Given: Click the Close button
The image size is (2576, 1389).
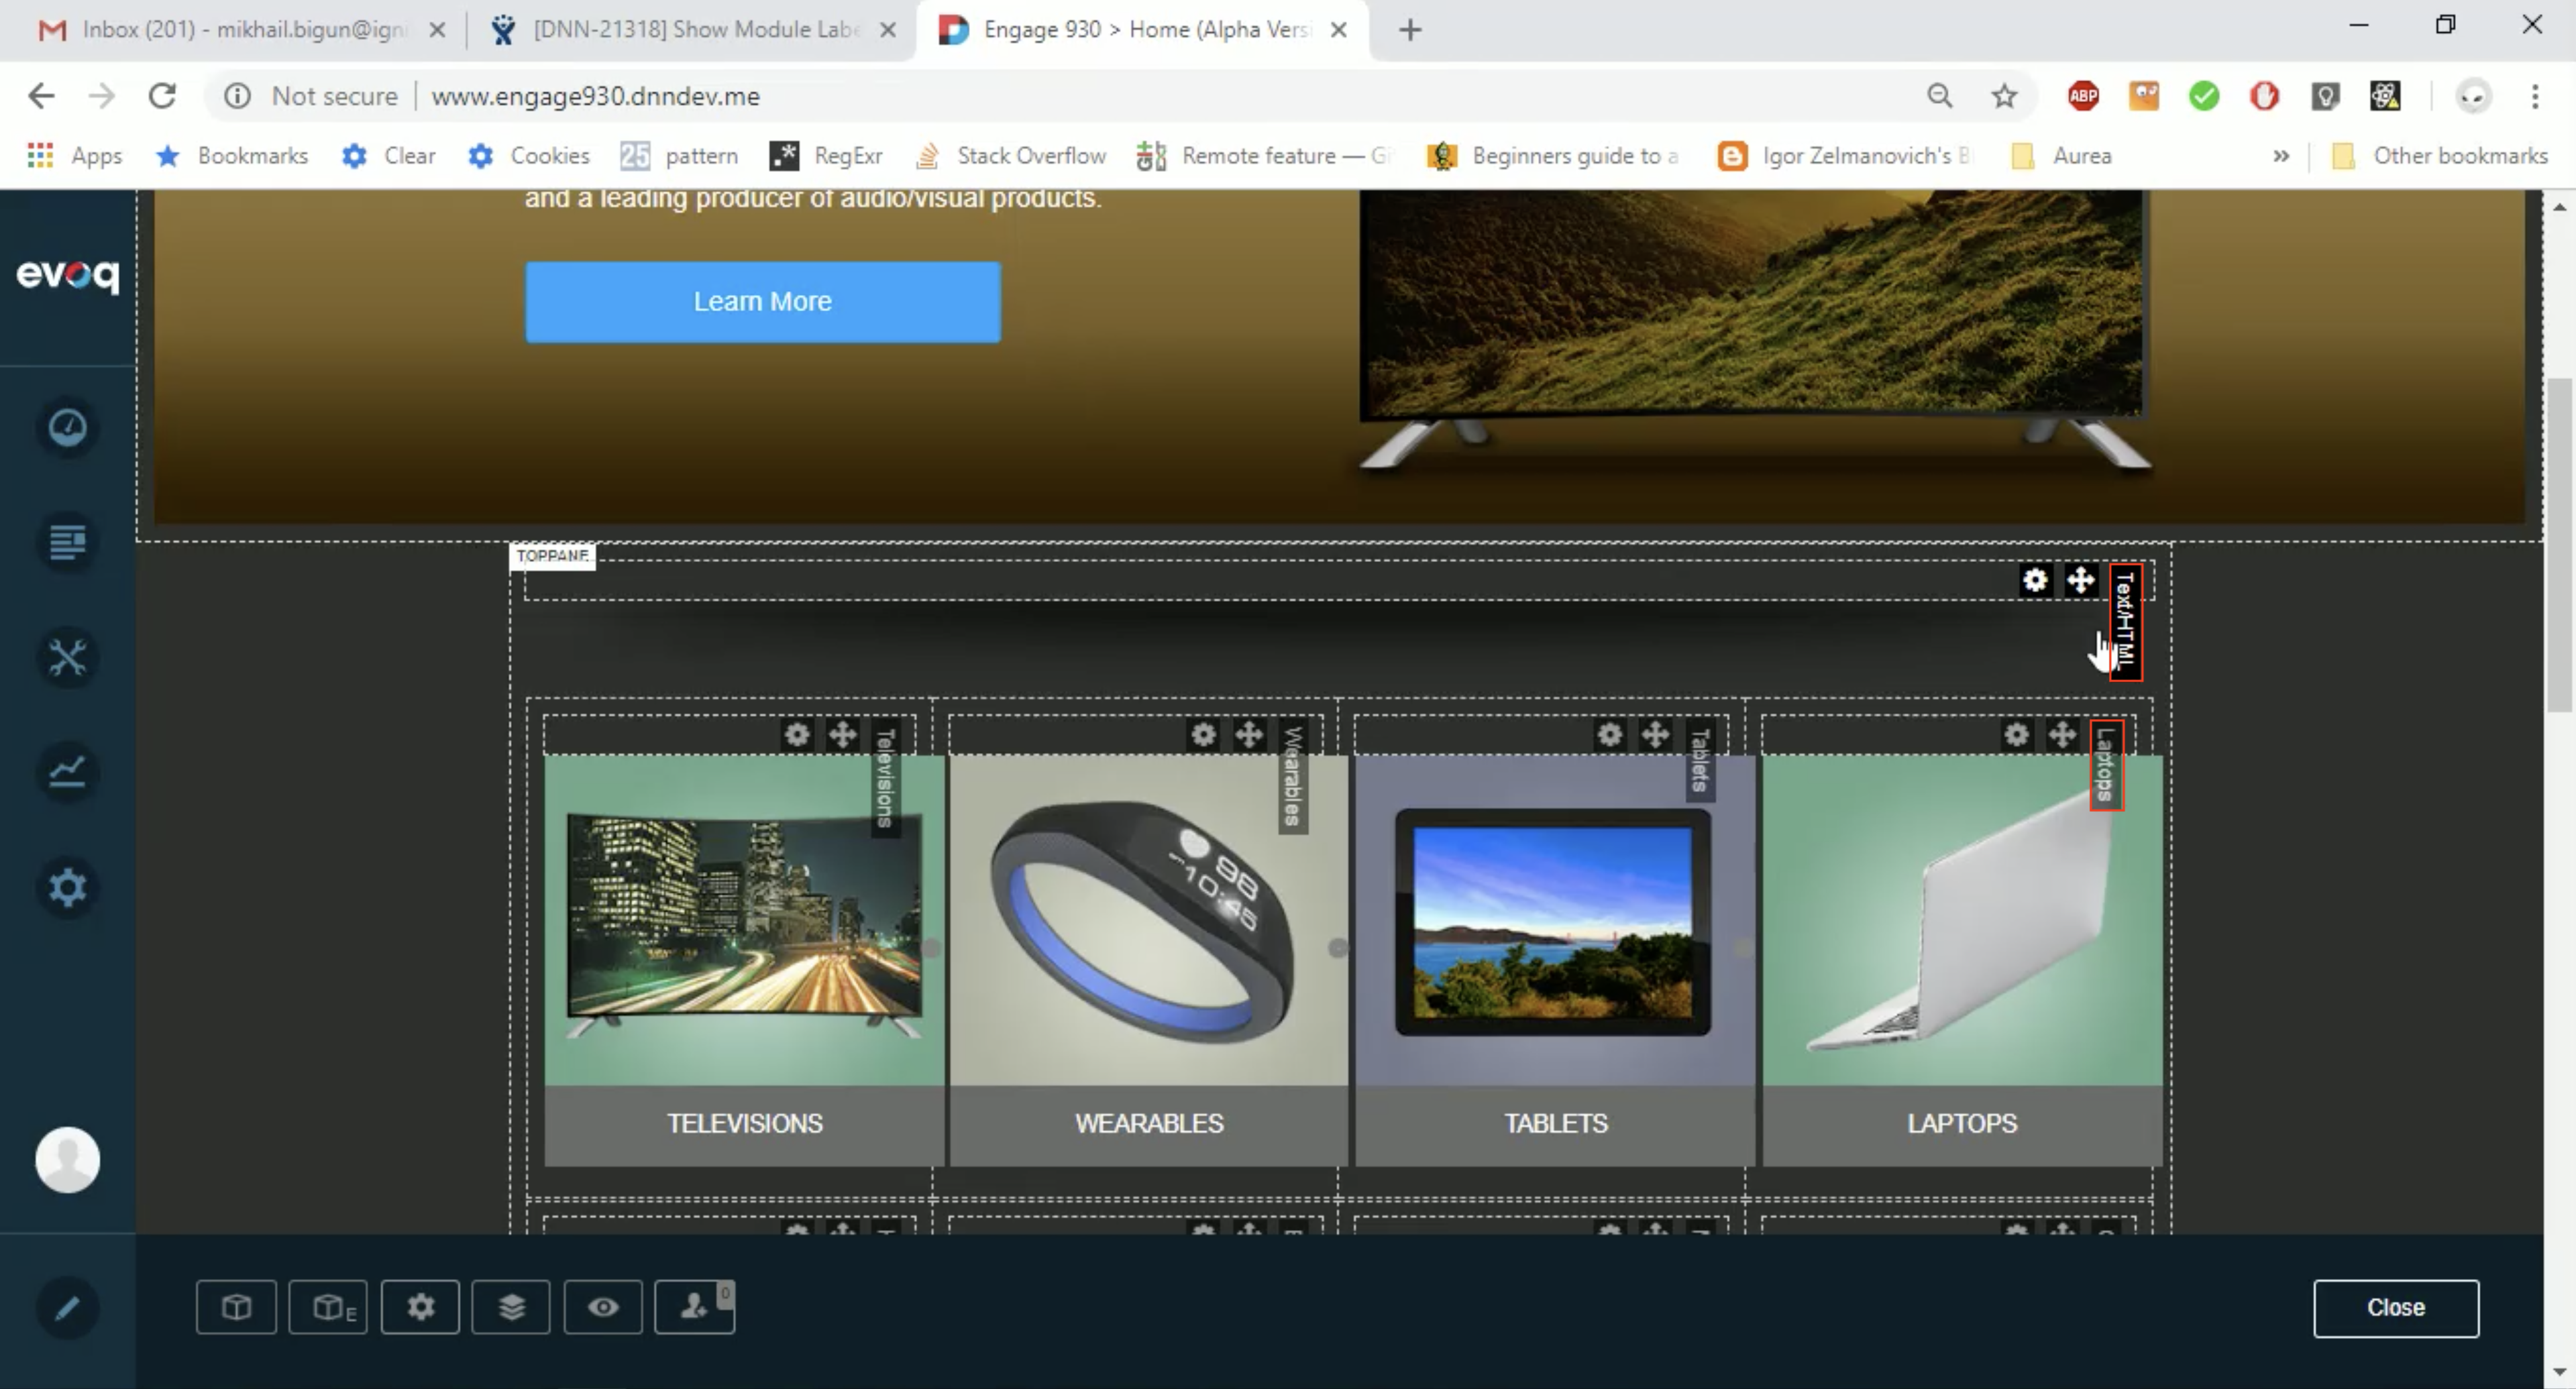Looking at the screenshot, I should pos(2396,1307).
